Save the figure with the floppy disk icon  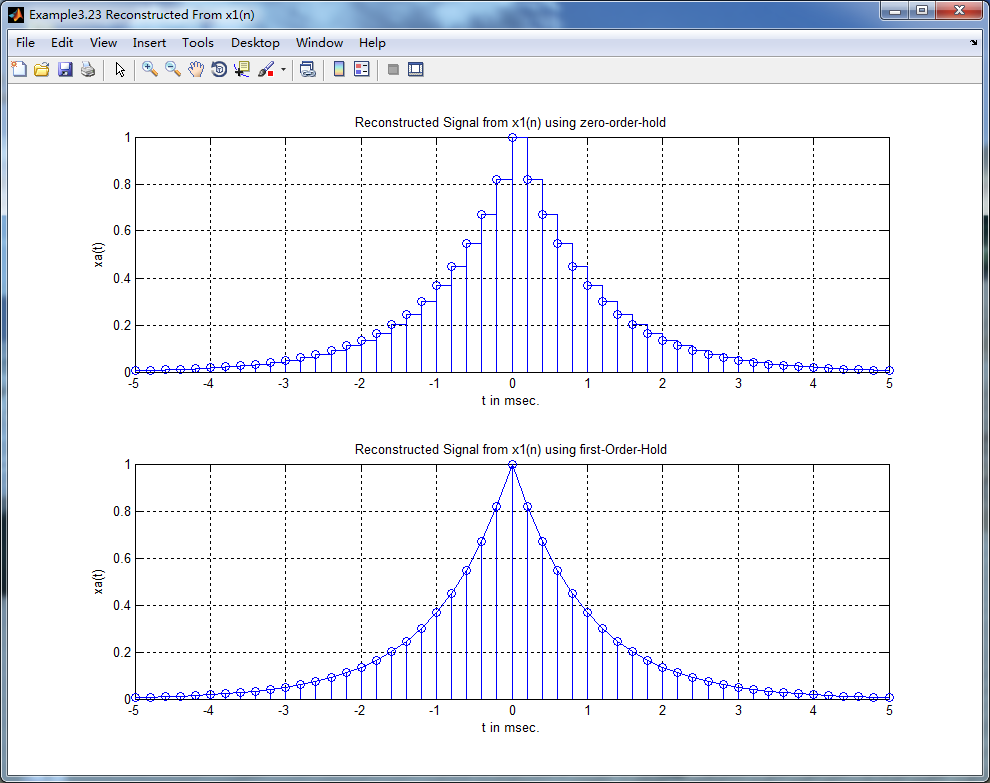pos(65,69)
